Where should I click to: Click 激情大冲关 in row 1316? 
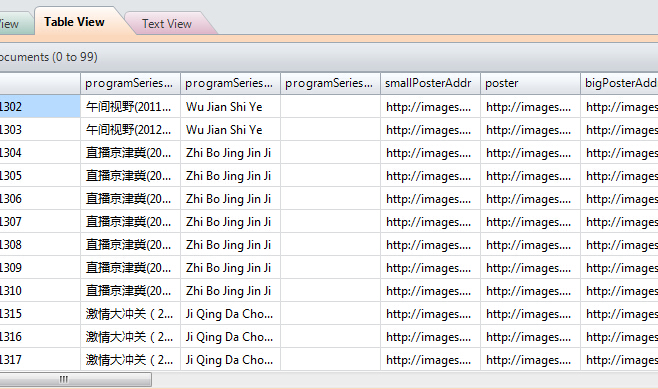coord(130,337)
